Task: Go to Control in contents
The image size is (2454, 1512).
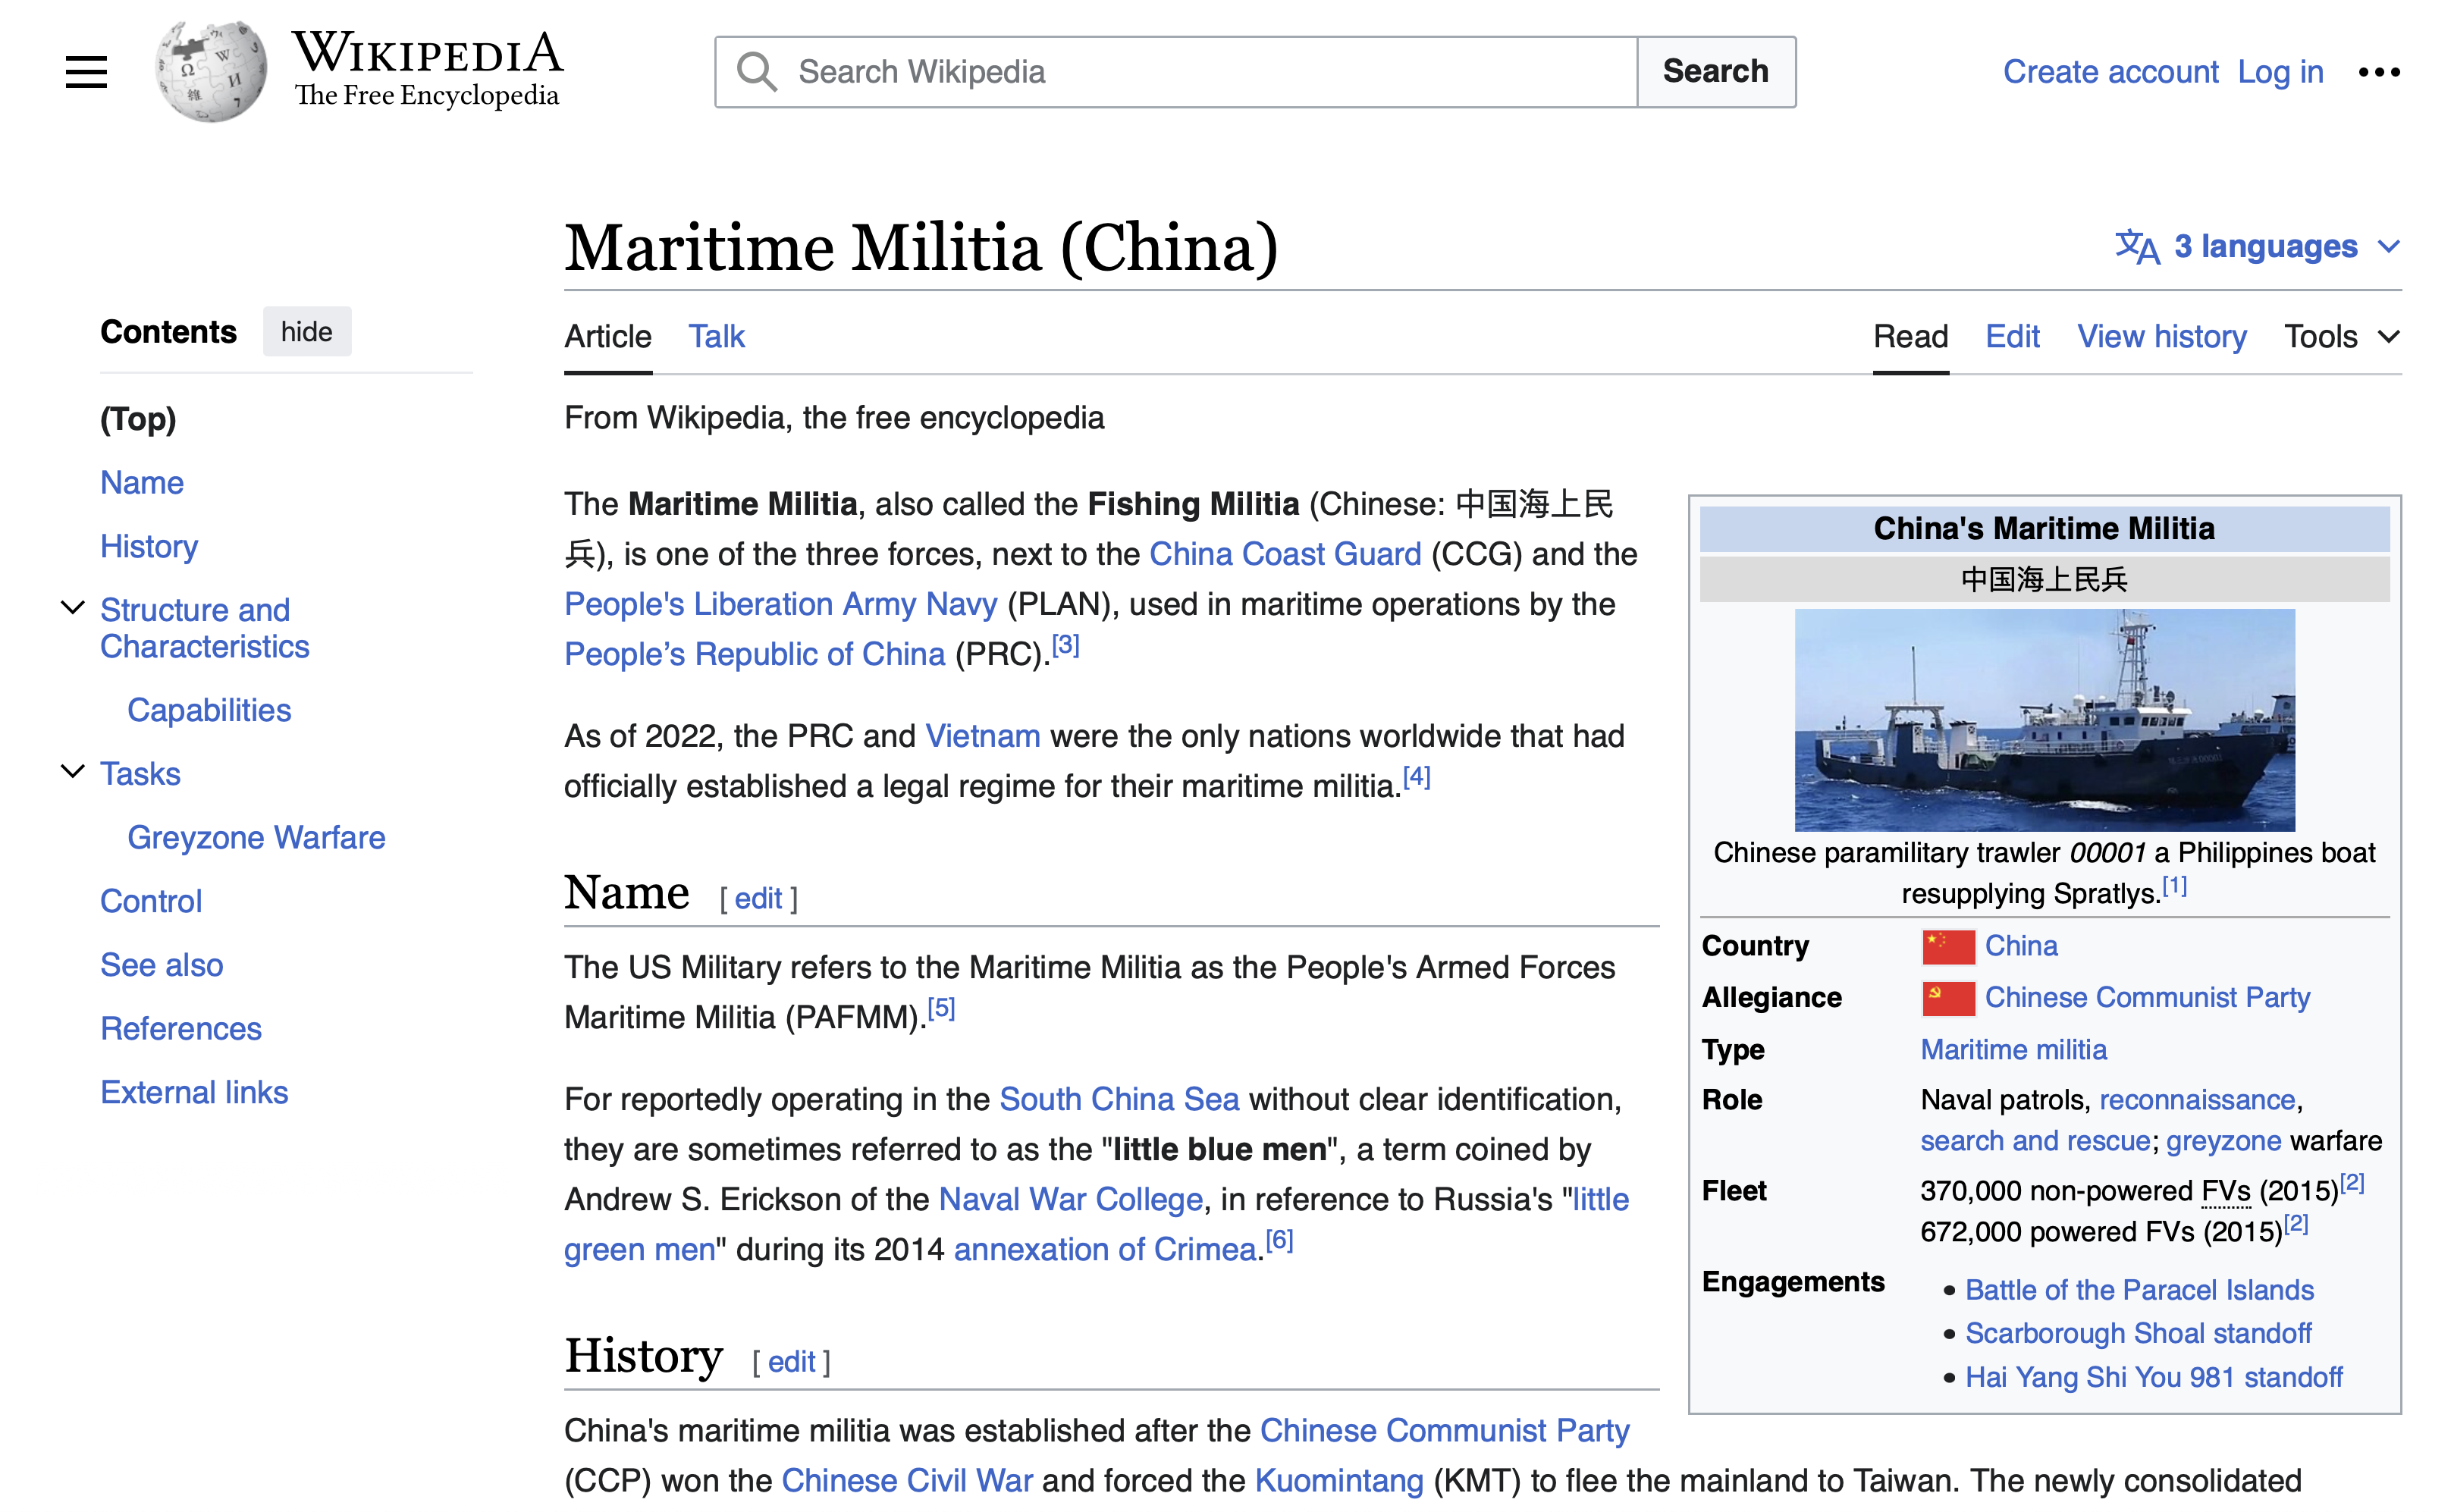Action: tap(151, 901)
